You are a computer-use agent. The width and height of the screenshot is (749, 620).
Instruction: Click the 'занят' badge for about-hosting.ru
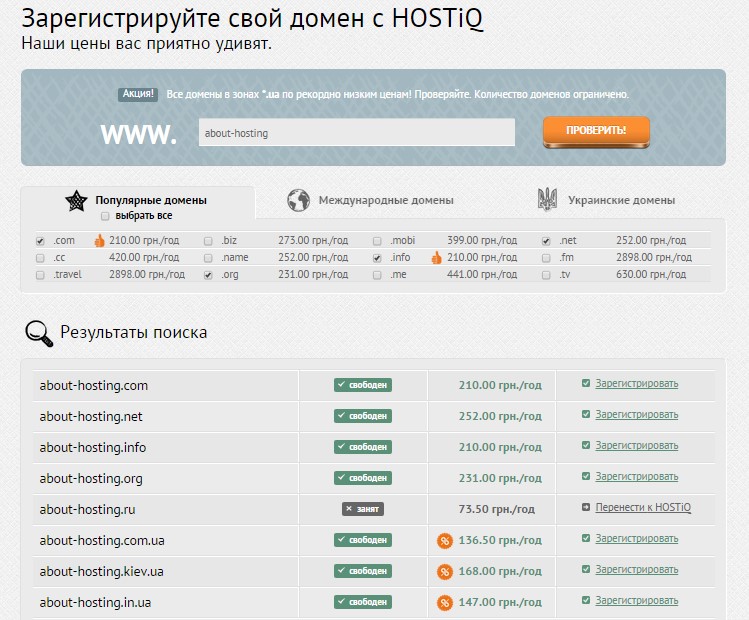(x=363, y=509)
